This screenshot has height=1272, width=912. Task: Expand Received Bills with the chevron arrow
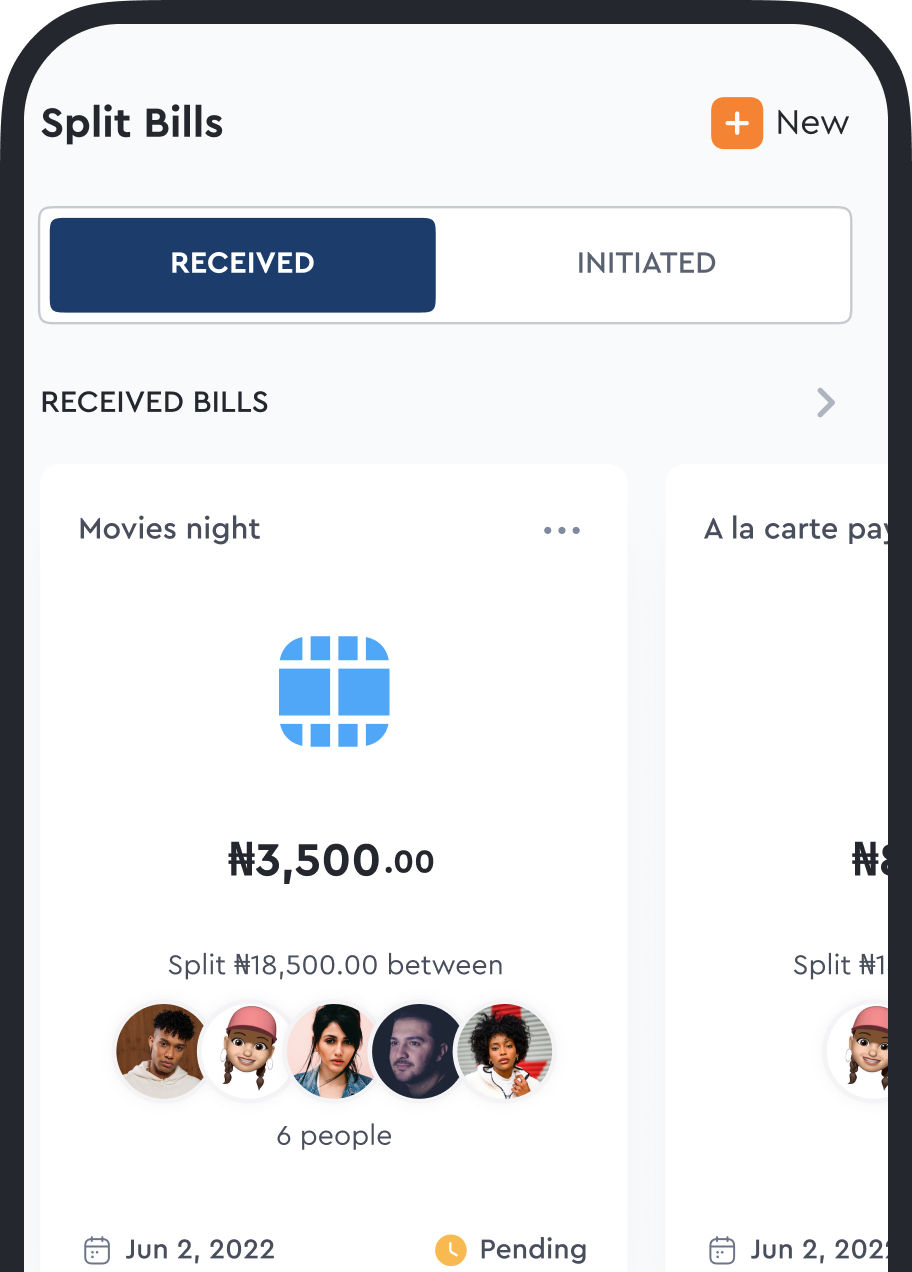pyautogui.click(x=825, y=402)
